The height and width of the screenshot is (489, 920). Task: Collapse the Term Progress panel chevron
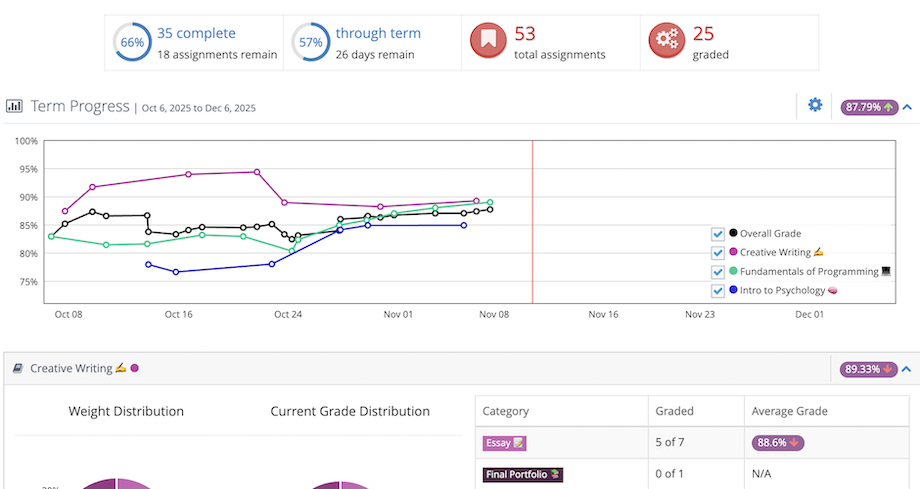[x=907, y=106]
